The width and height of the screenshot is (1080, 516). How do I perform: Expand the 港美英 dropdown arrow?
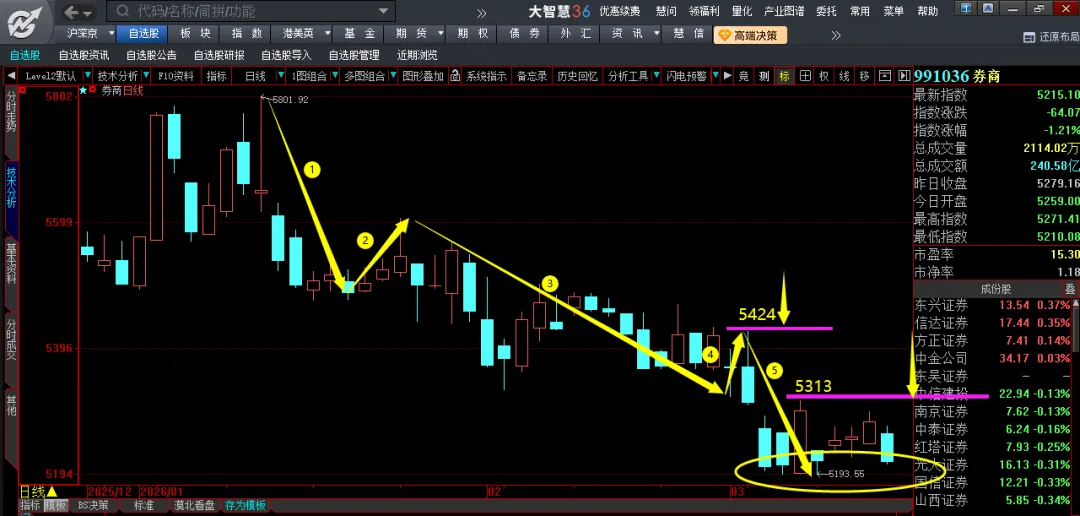pyautogui.click(x=327, y=33)
